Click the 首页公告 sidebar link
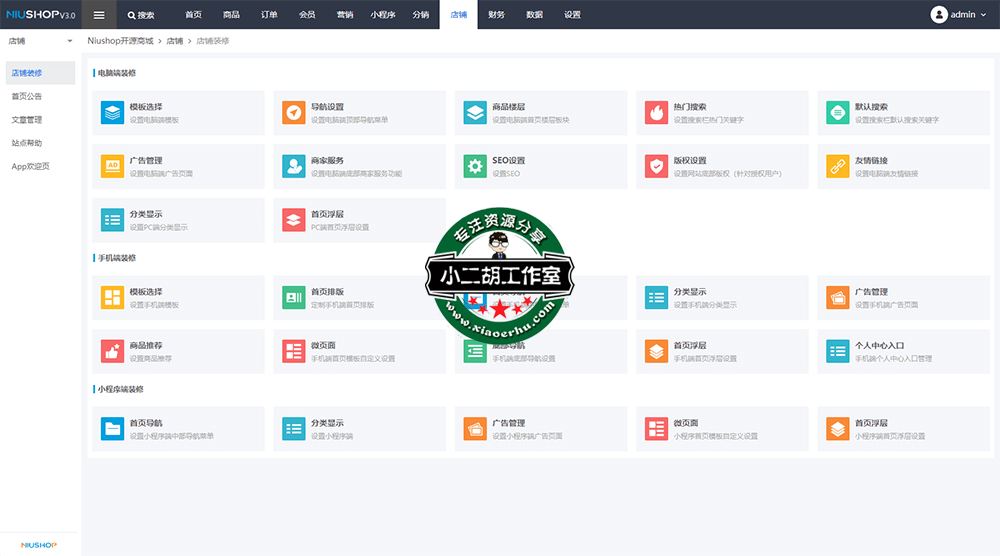 click(x=27, y=96)
